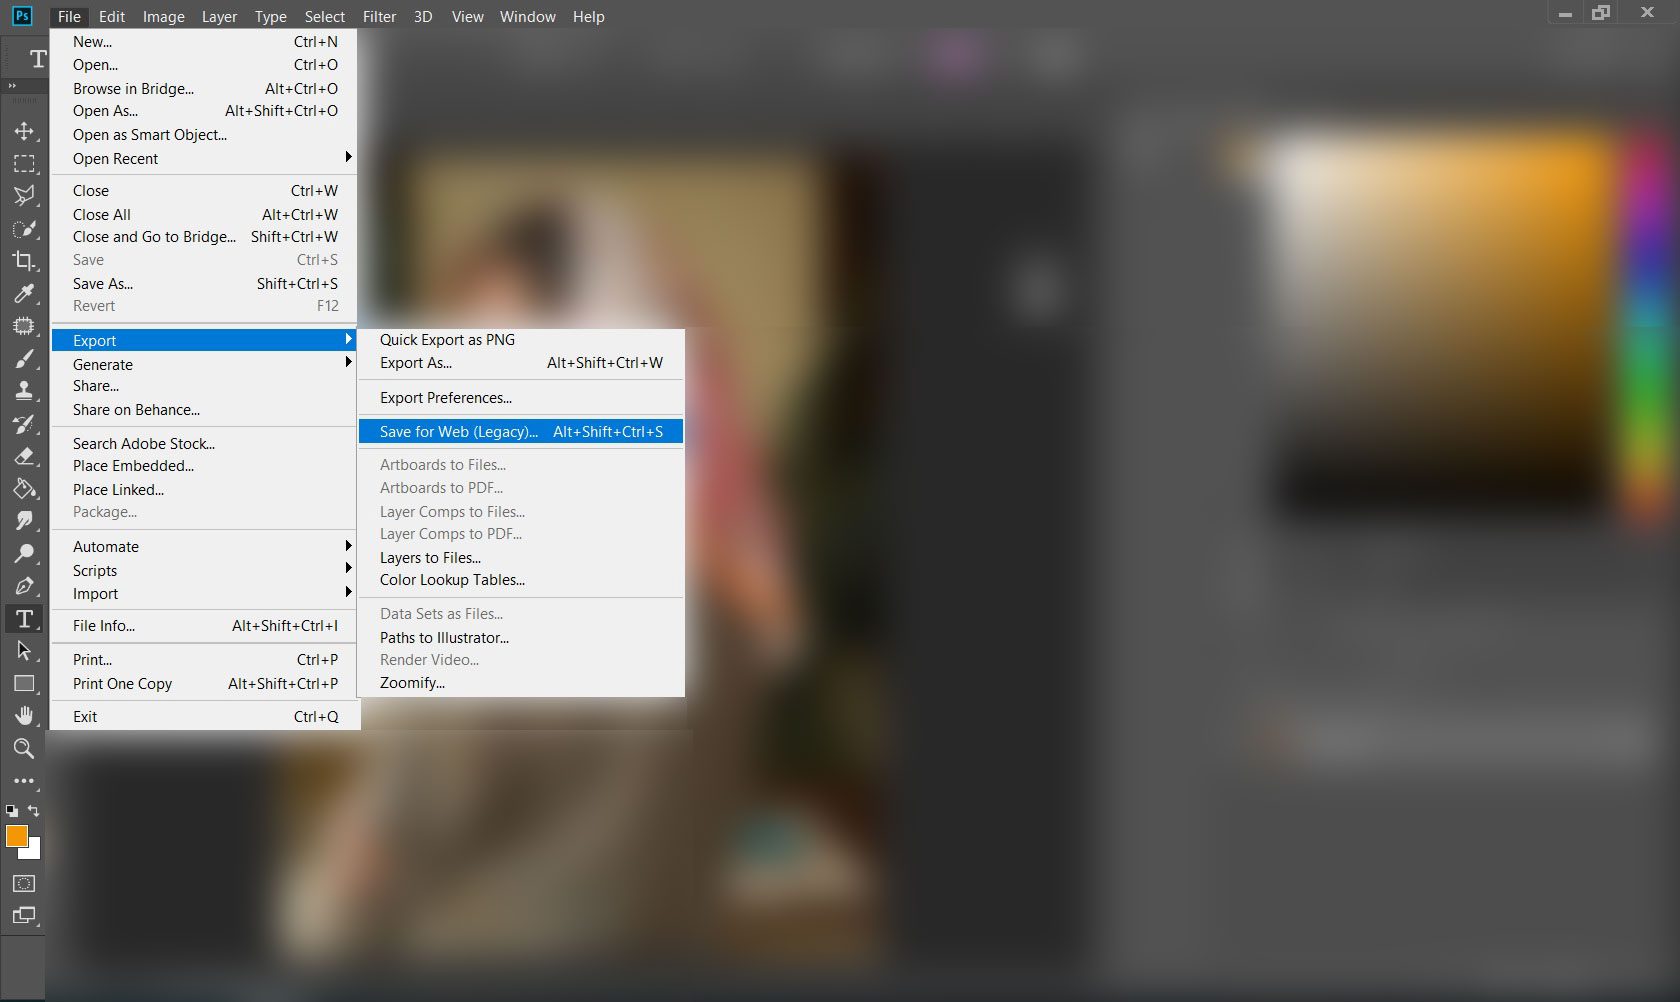Select the Horizontal Type tool in toolbar
Viewport: 1680px width, 1002px height.
[x=24, y=619]
